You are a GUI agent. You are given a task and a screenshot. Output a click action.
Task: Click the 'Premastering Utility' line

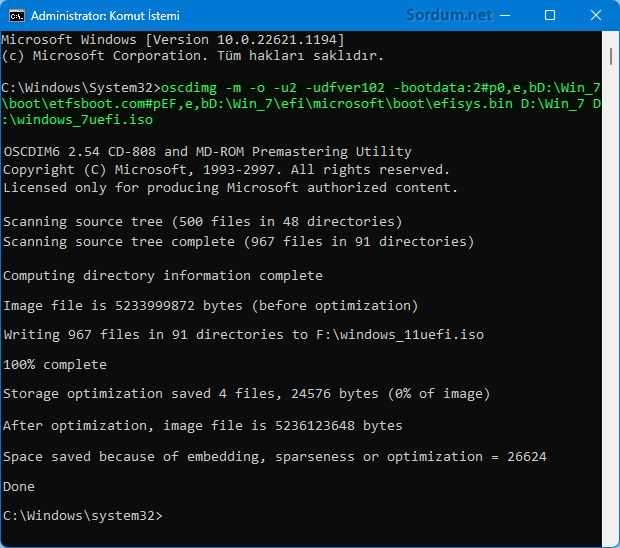(x=207, y=151)
